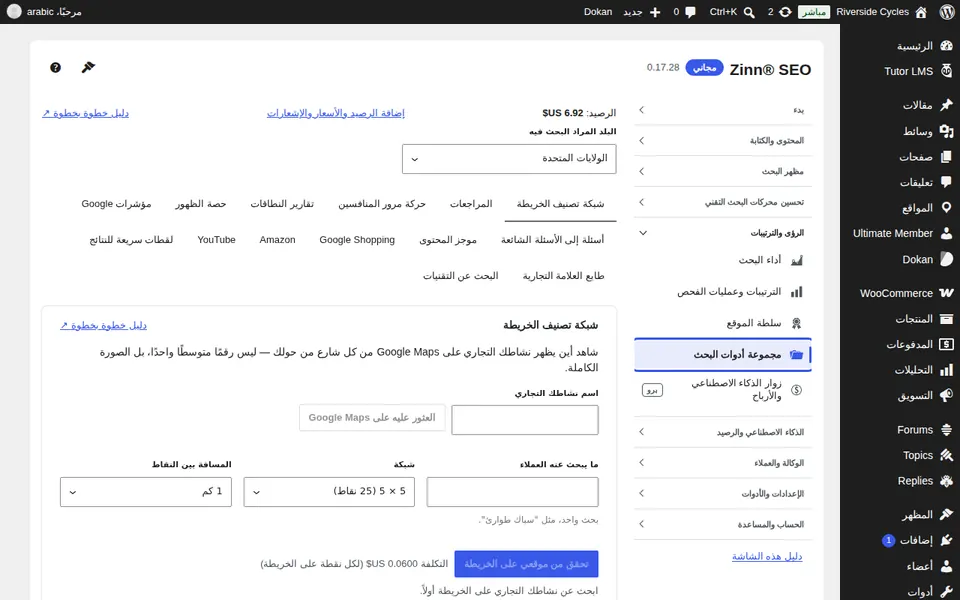Switch to حركة مرور المنافسين tab
The image size is (960, 600).
pyautogui.click(x=381, y=204)
